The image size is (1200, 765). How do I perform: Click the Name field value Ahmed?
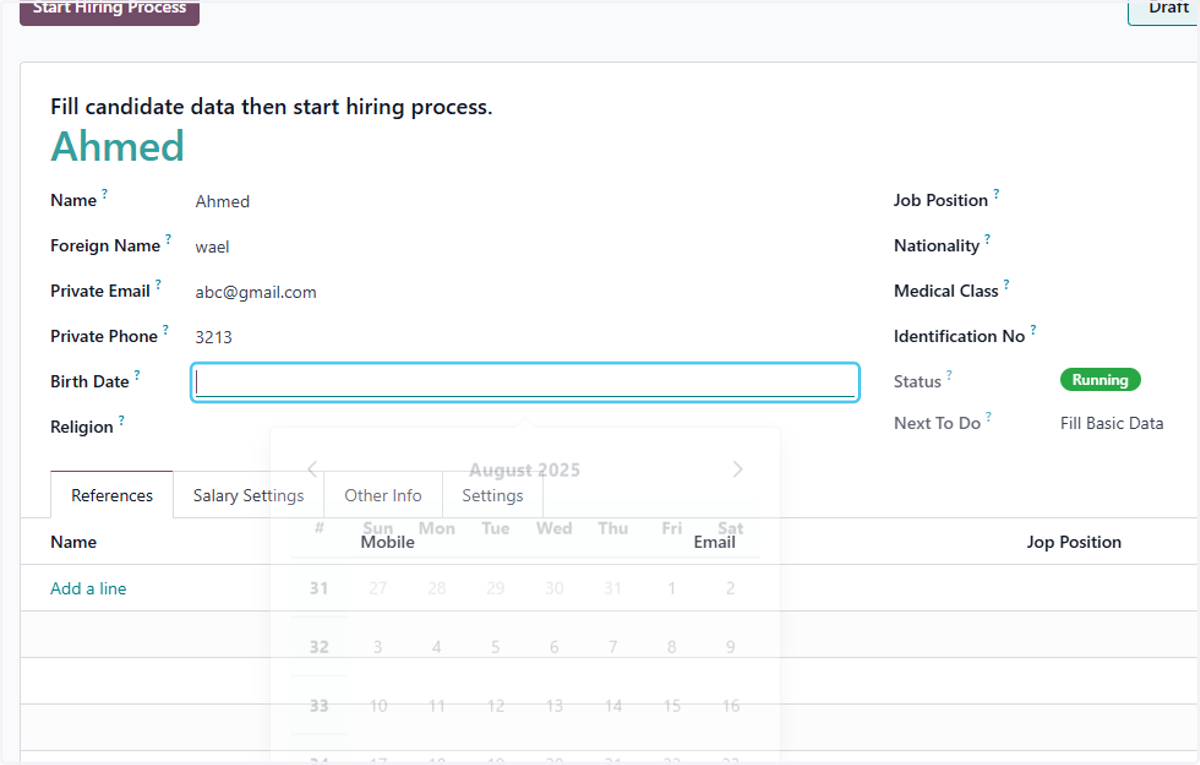[x=222, y=201]
